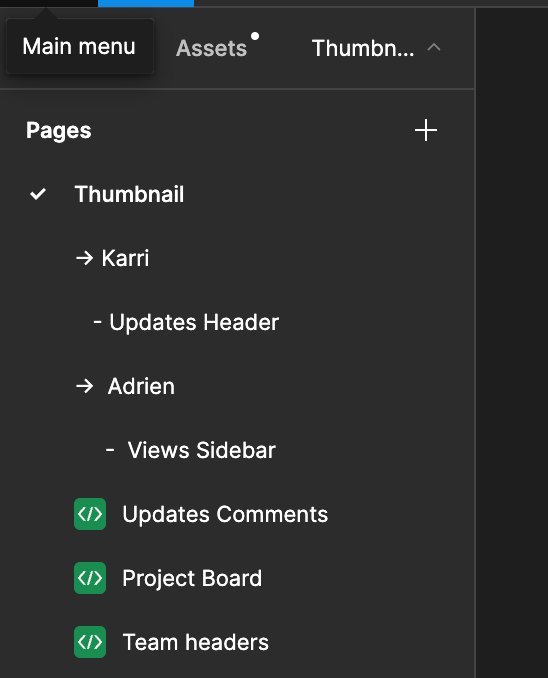Click the arrow icon before Karri

click(84, 258)
